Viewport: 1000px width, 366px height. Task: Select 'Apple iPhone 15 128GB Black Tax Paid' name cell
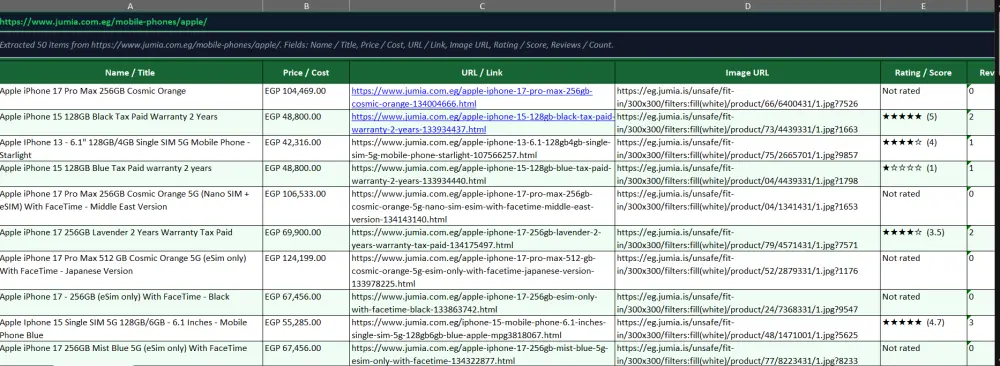click(131, 122)
